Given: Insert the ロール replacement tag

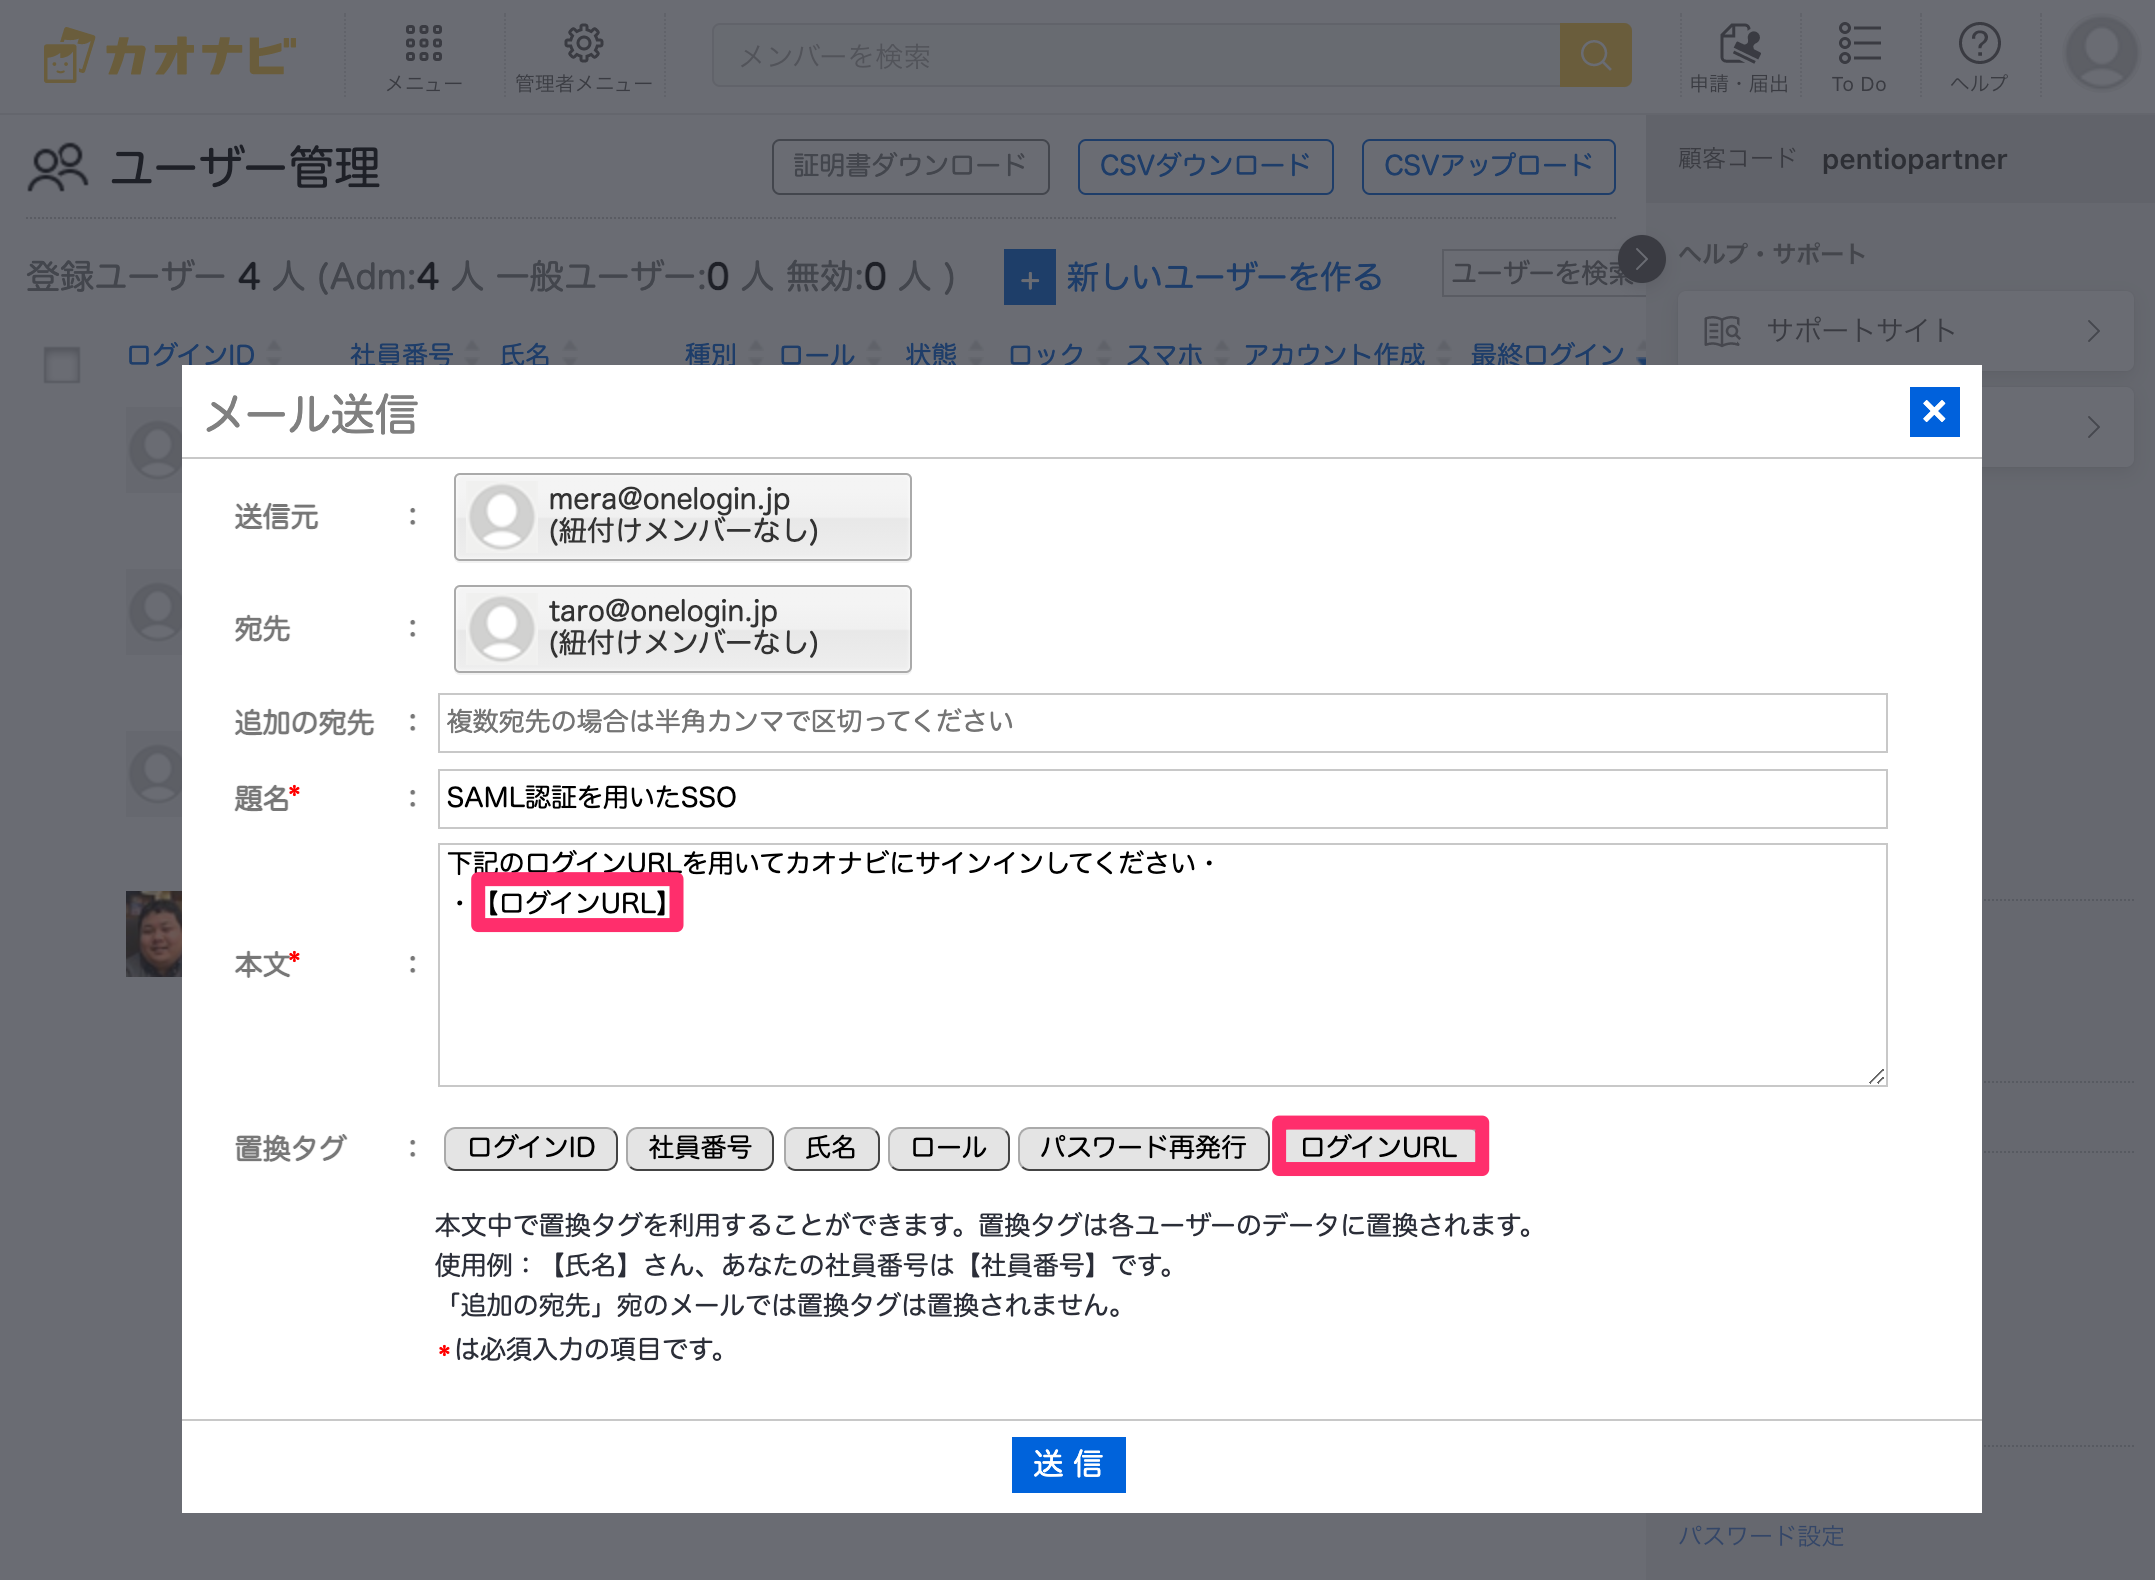Looking at the screenshot, I should coord(949,1148).
